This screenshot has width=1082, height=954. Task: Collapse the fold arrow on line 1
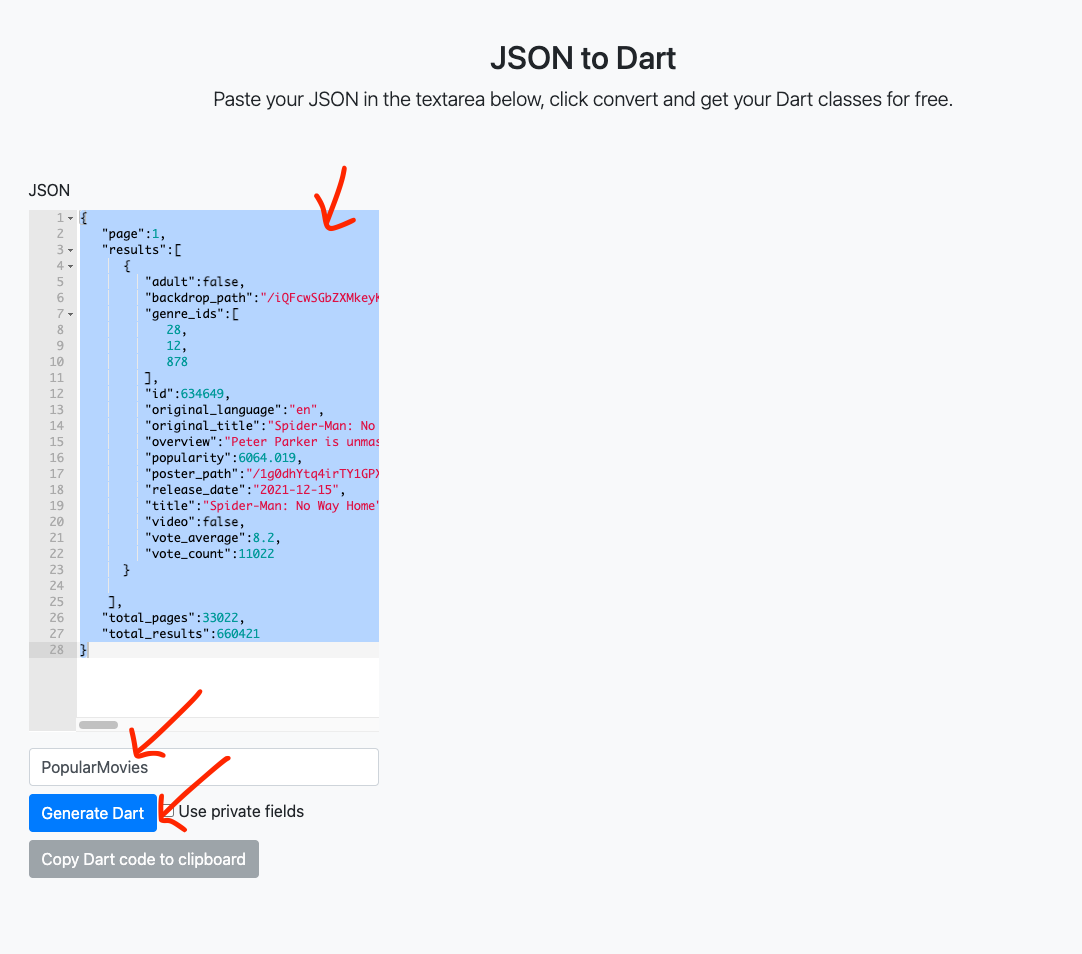pyautogui.click(x=70, y=218)
